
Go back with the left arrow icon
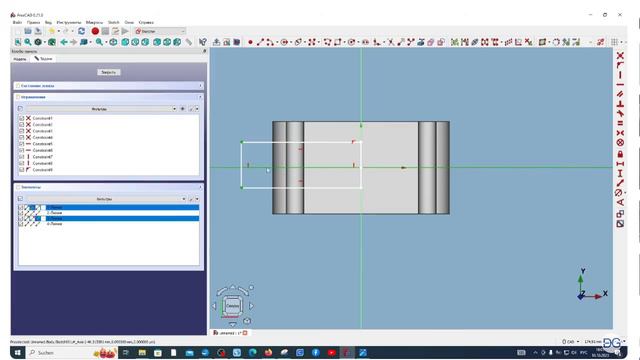click(x=64, y=42)
